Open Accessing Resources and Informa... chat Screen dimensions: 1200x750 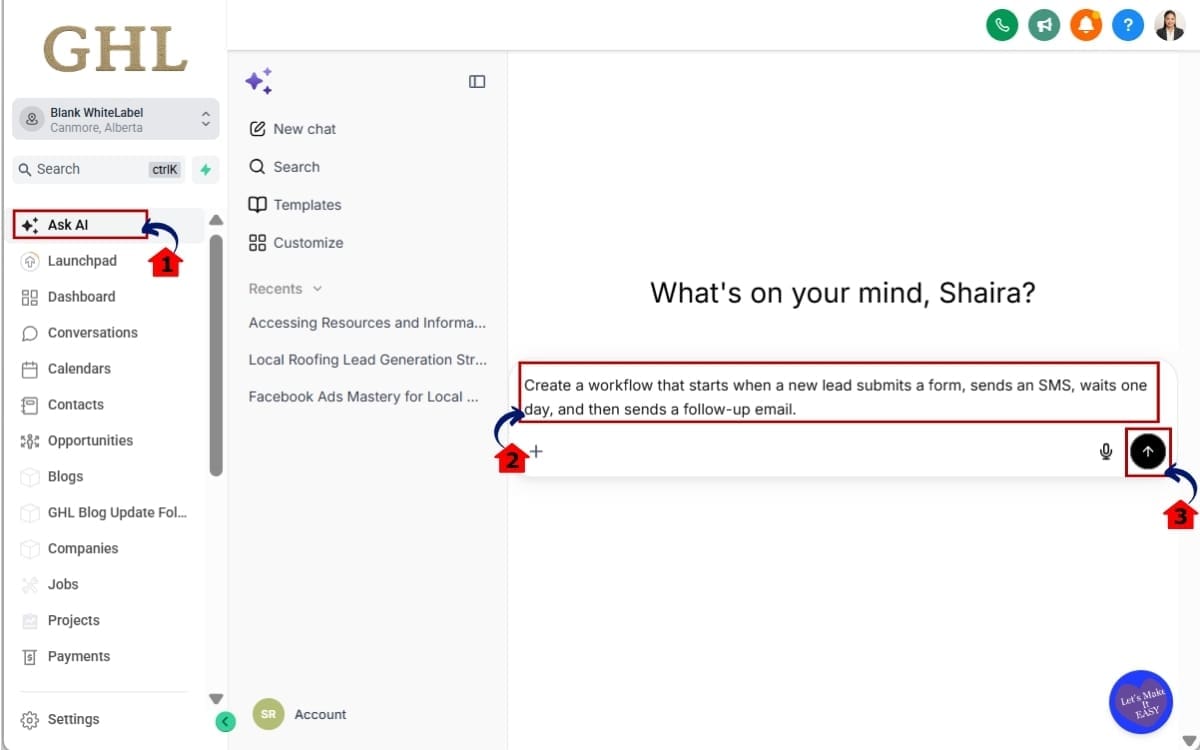pyautogui.click(x=367, y=323)
